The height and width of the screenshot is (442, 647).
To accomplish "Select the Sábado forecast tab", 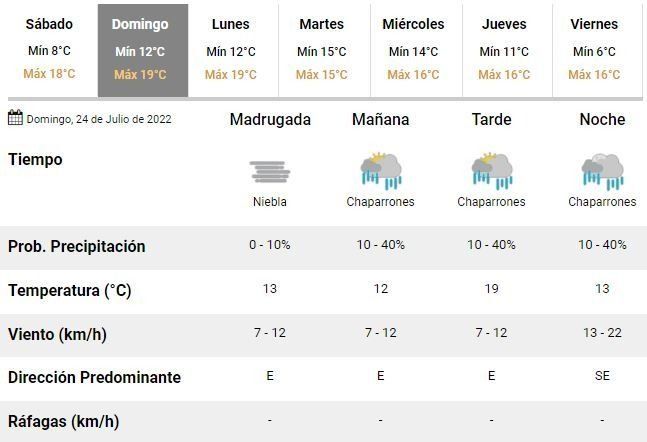I will pyautogui.click(x=48, y=49).
